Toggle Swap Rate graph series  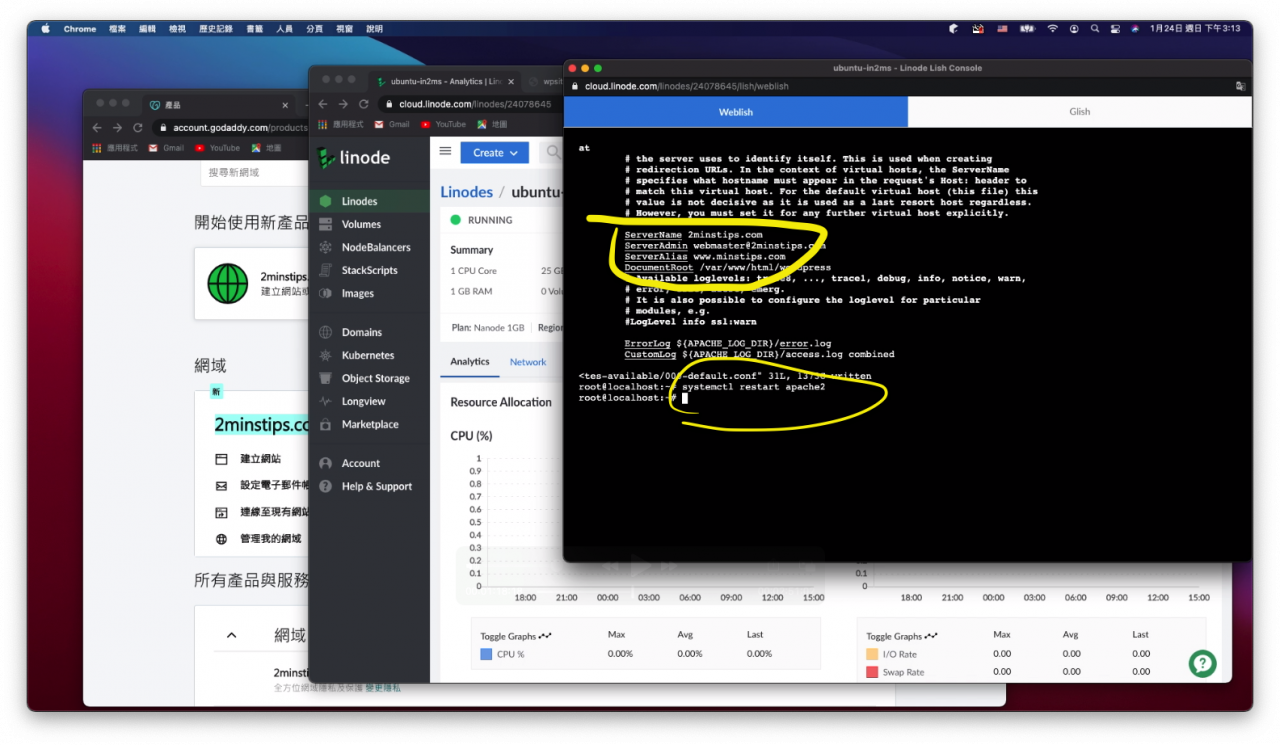click(896, 672)
